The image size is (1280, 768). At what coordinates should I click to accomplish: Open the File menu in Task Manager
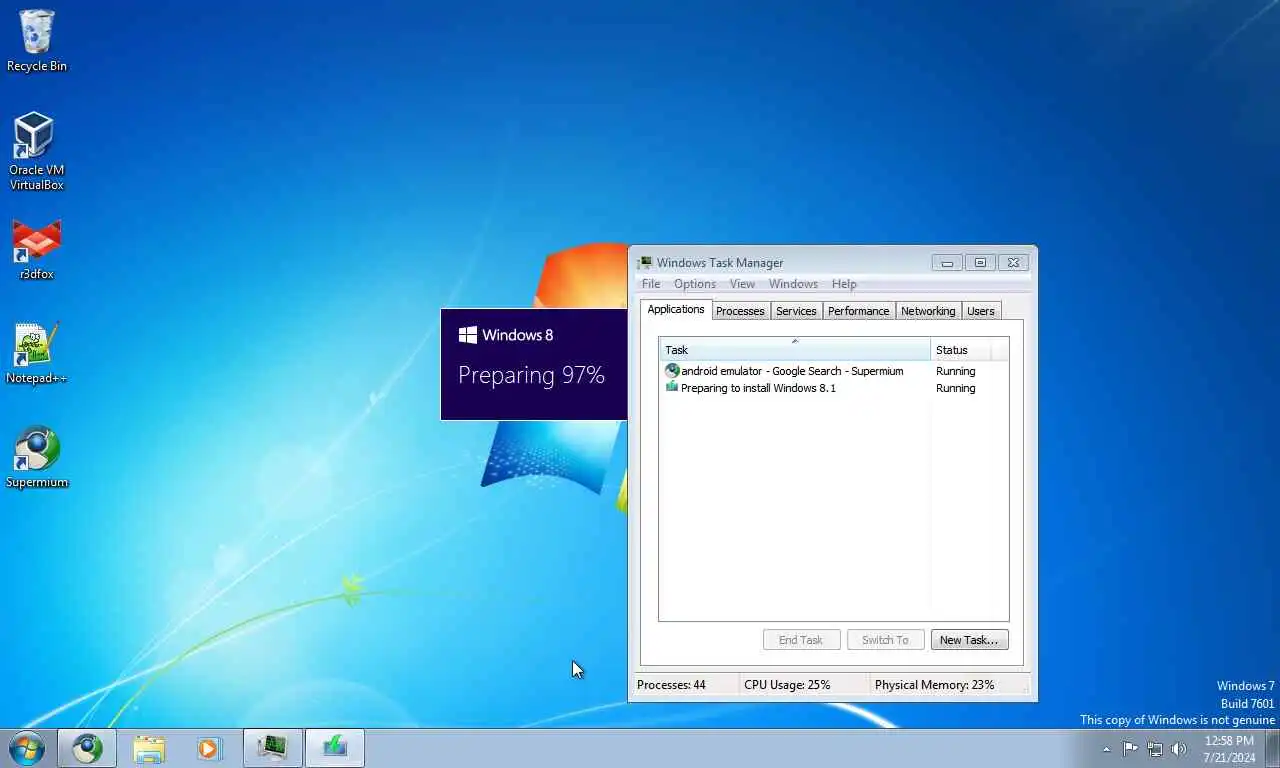[x=651, y=284]
